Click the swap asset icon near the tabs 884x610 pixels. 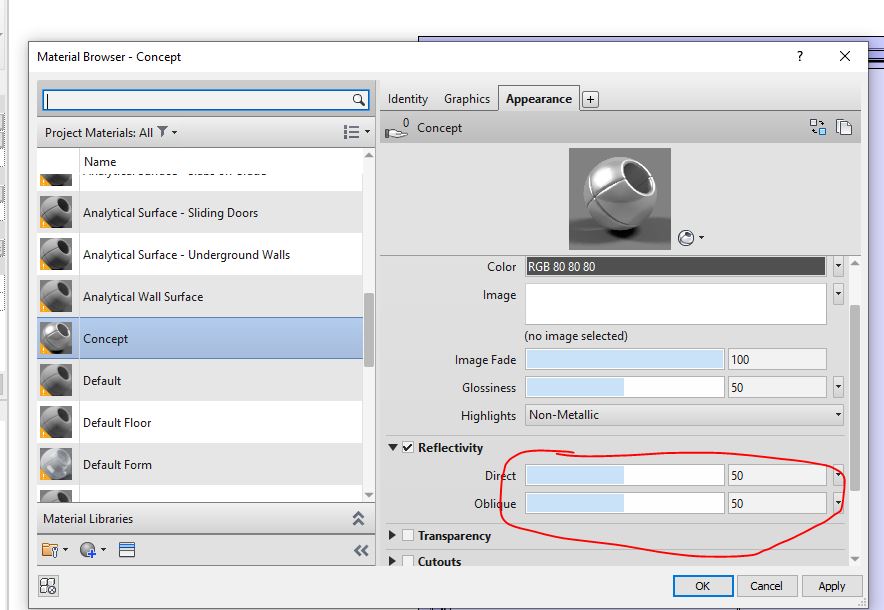816,126
